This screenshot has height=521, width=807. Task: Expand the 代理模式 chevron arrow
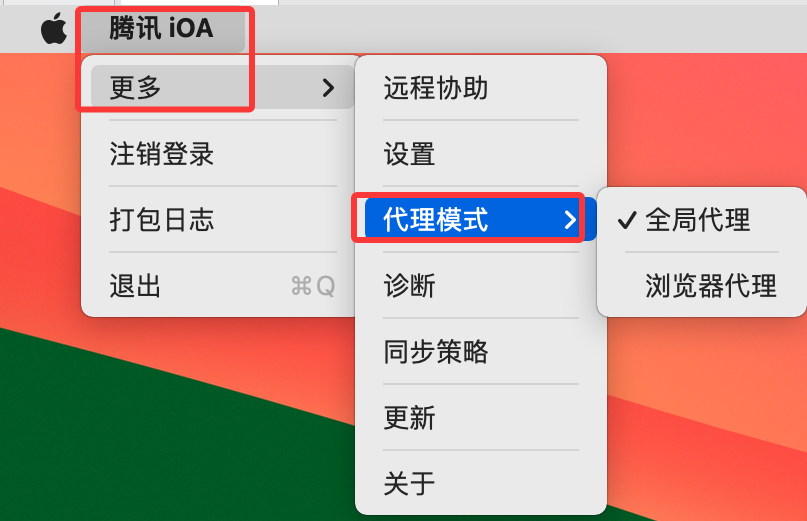click(570, 220)
